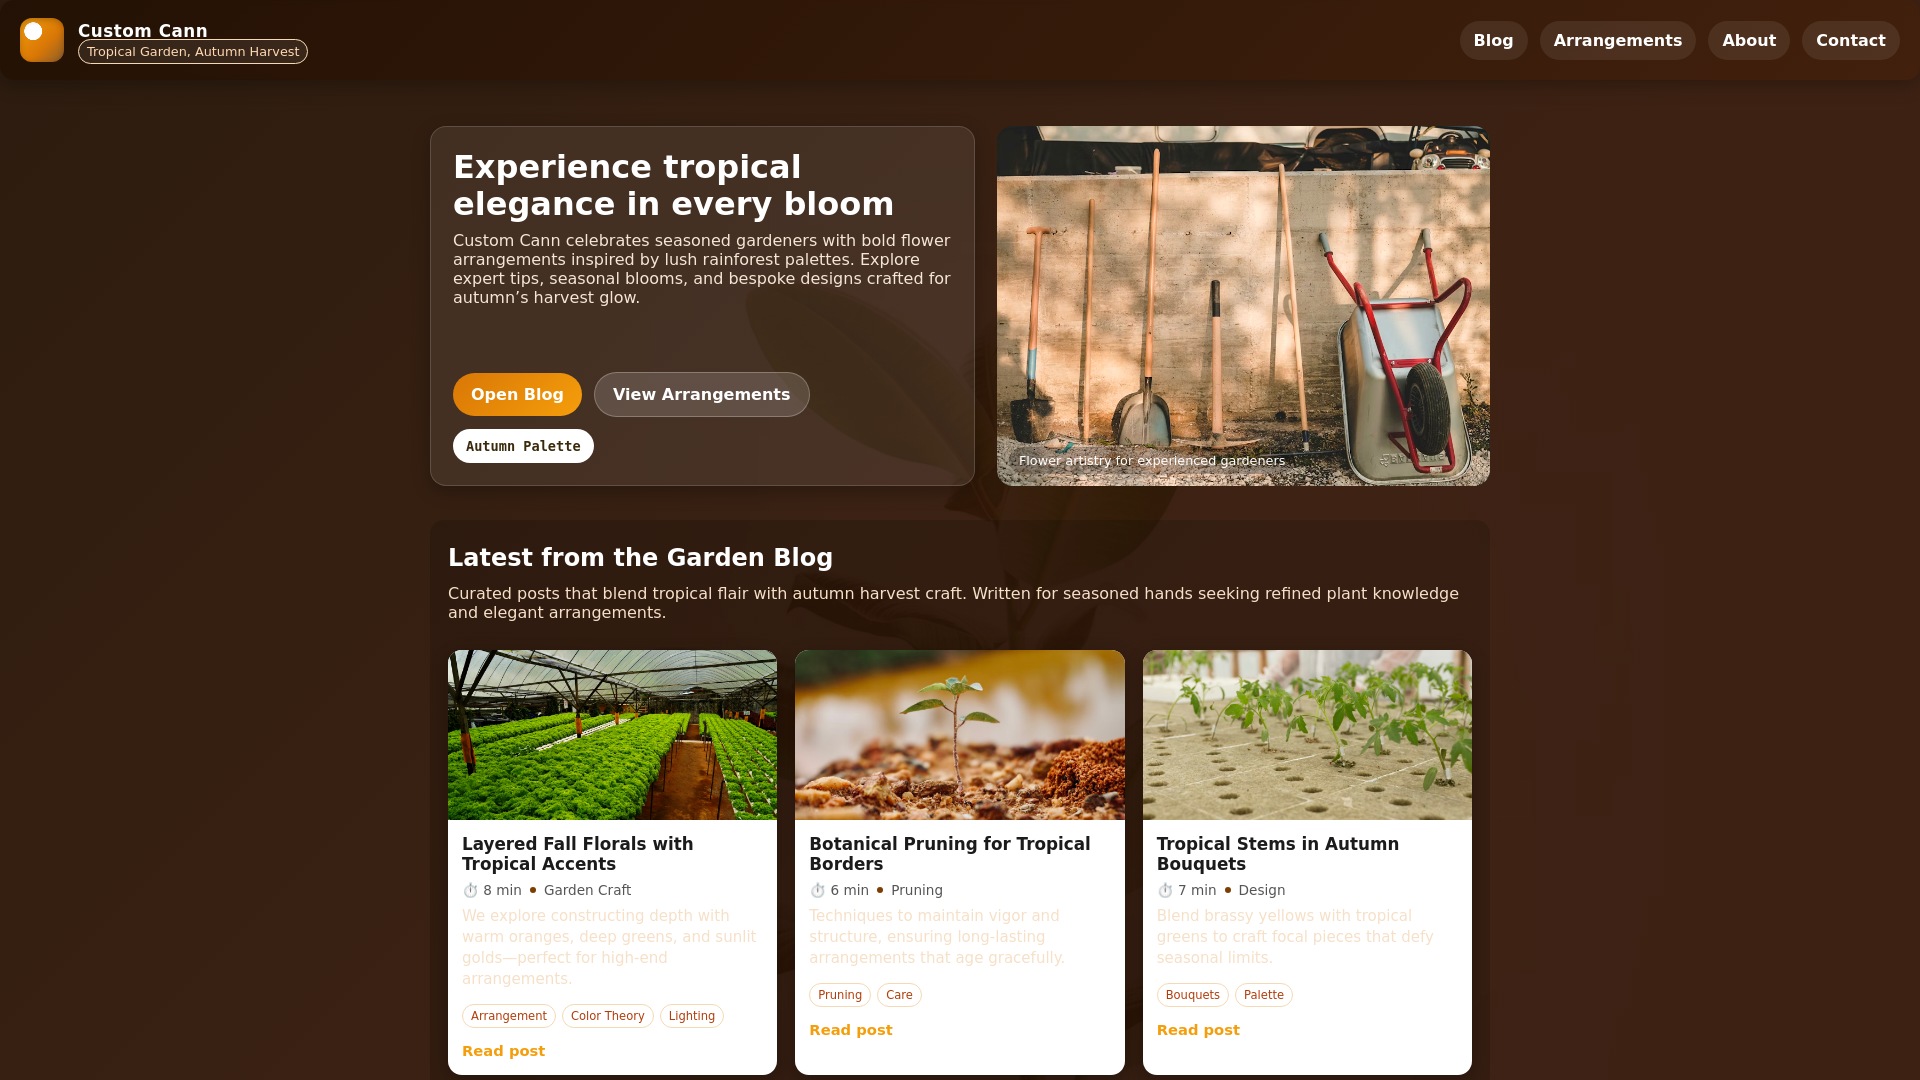
Task: Open the About page
Action: click(x=1748, y=40)
